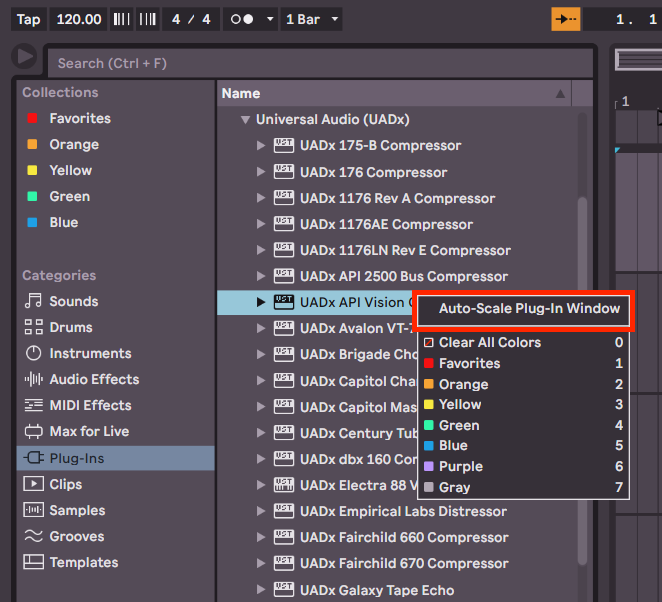Viewport: 662px width, 602px height.
Task: Click the Name column sort arrow
Action: point(560,94)
